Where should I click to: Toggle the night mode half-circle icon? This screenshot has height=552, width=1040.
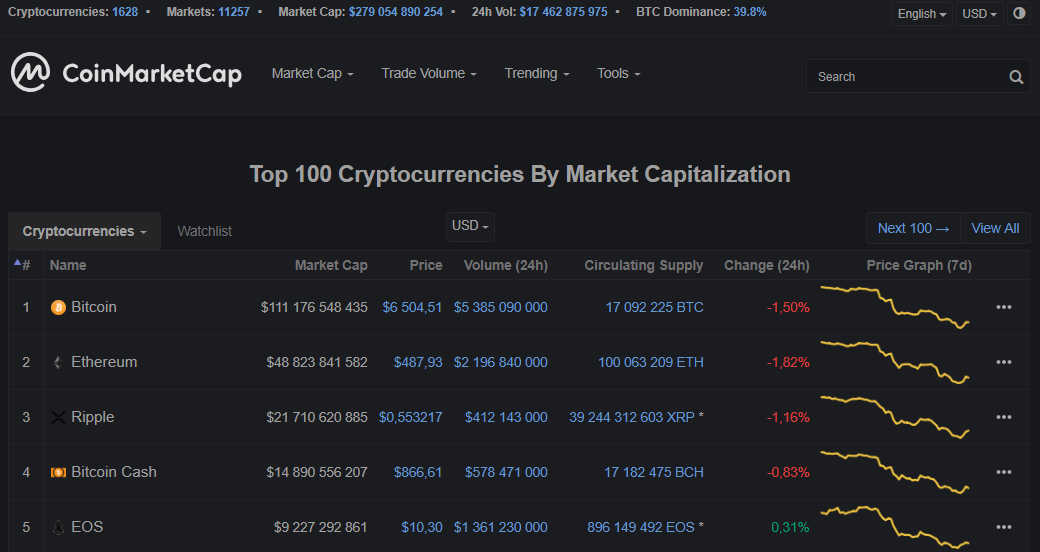click(x=1019, y=13)
